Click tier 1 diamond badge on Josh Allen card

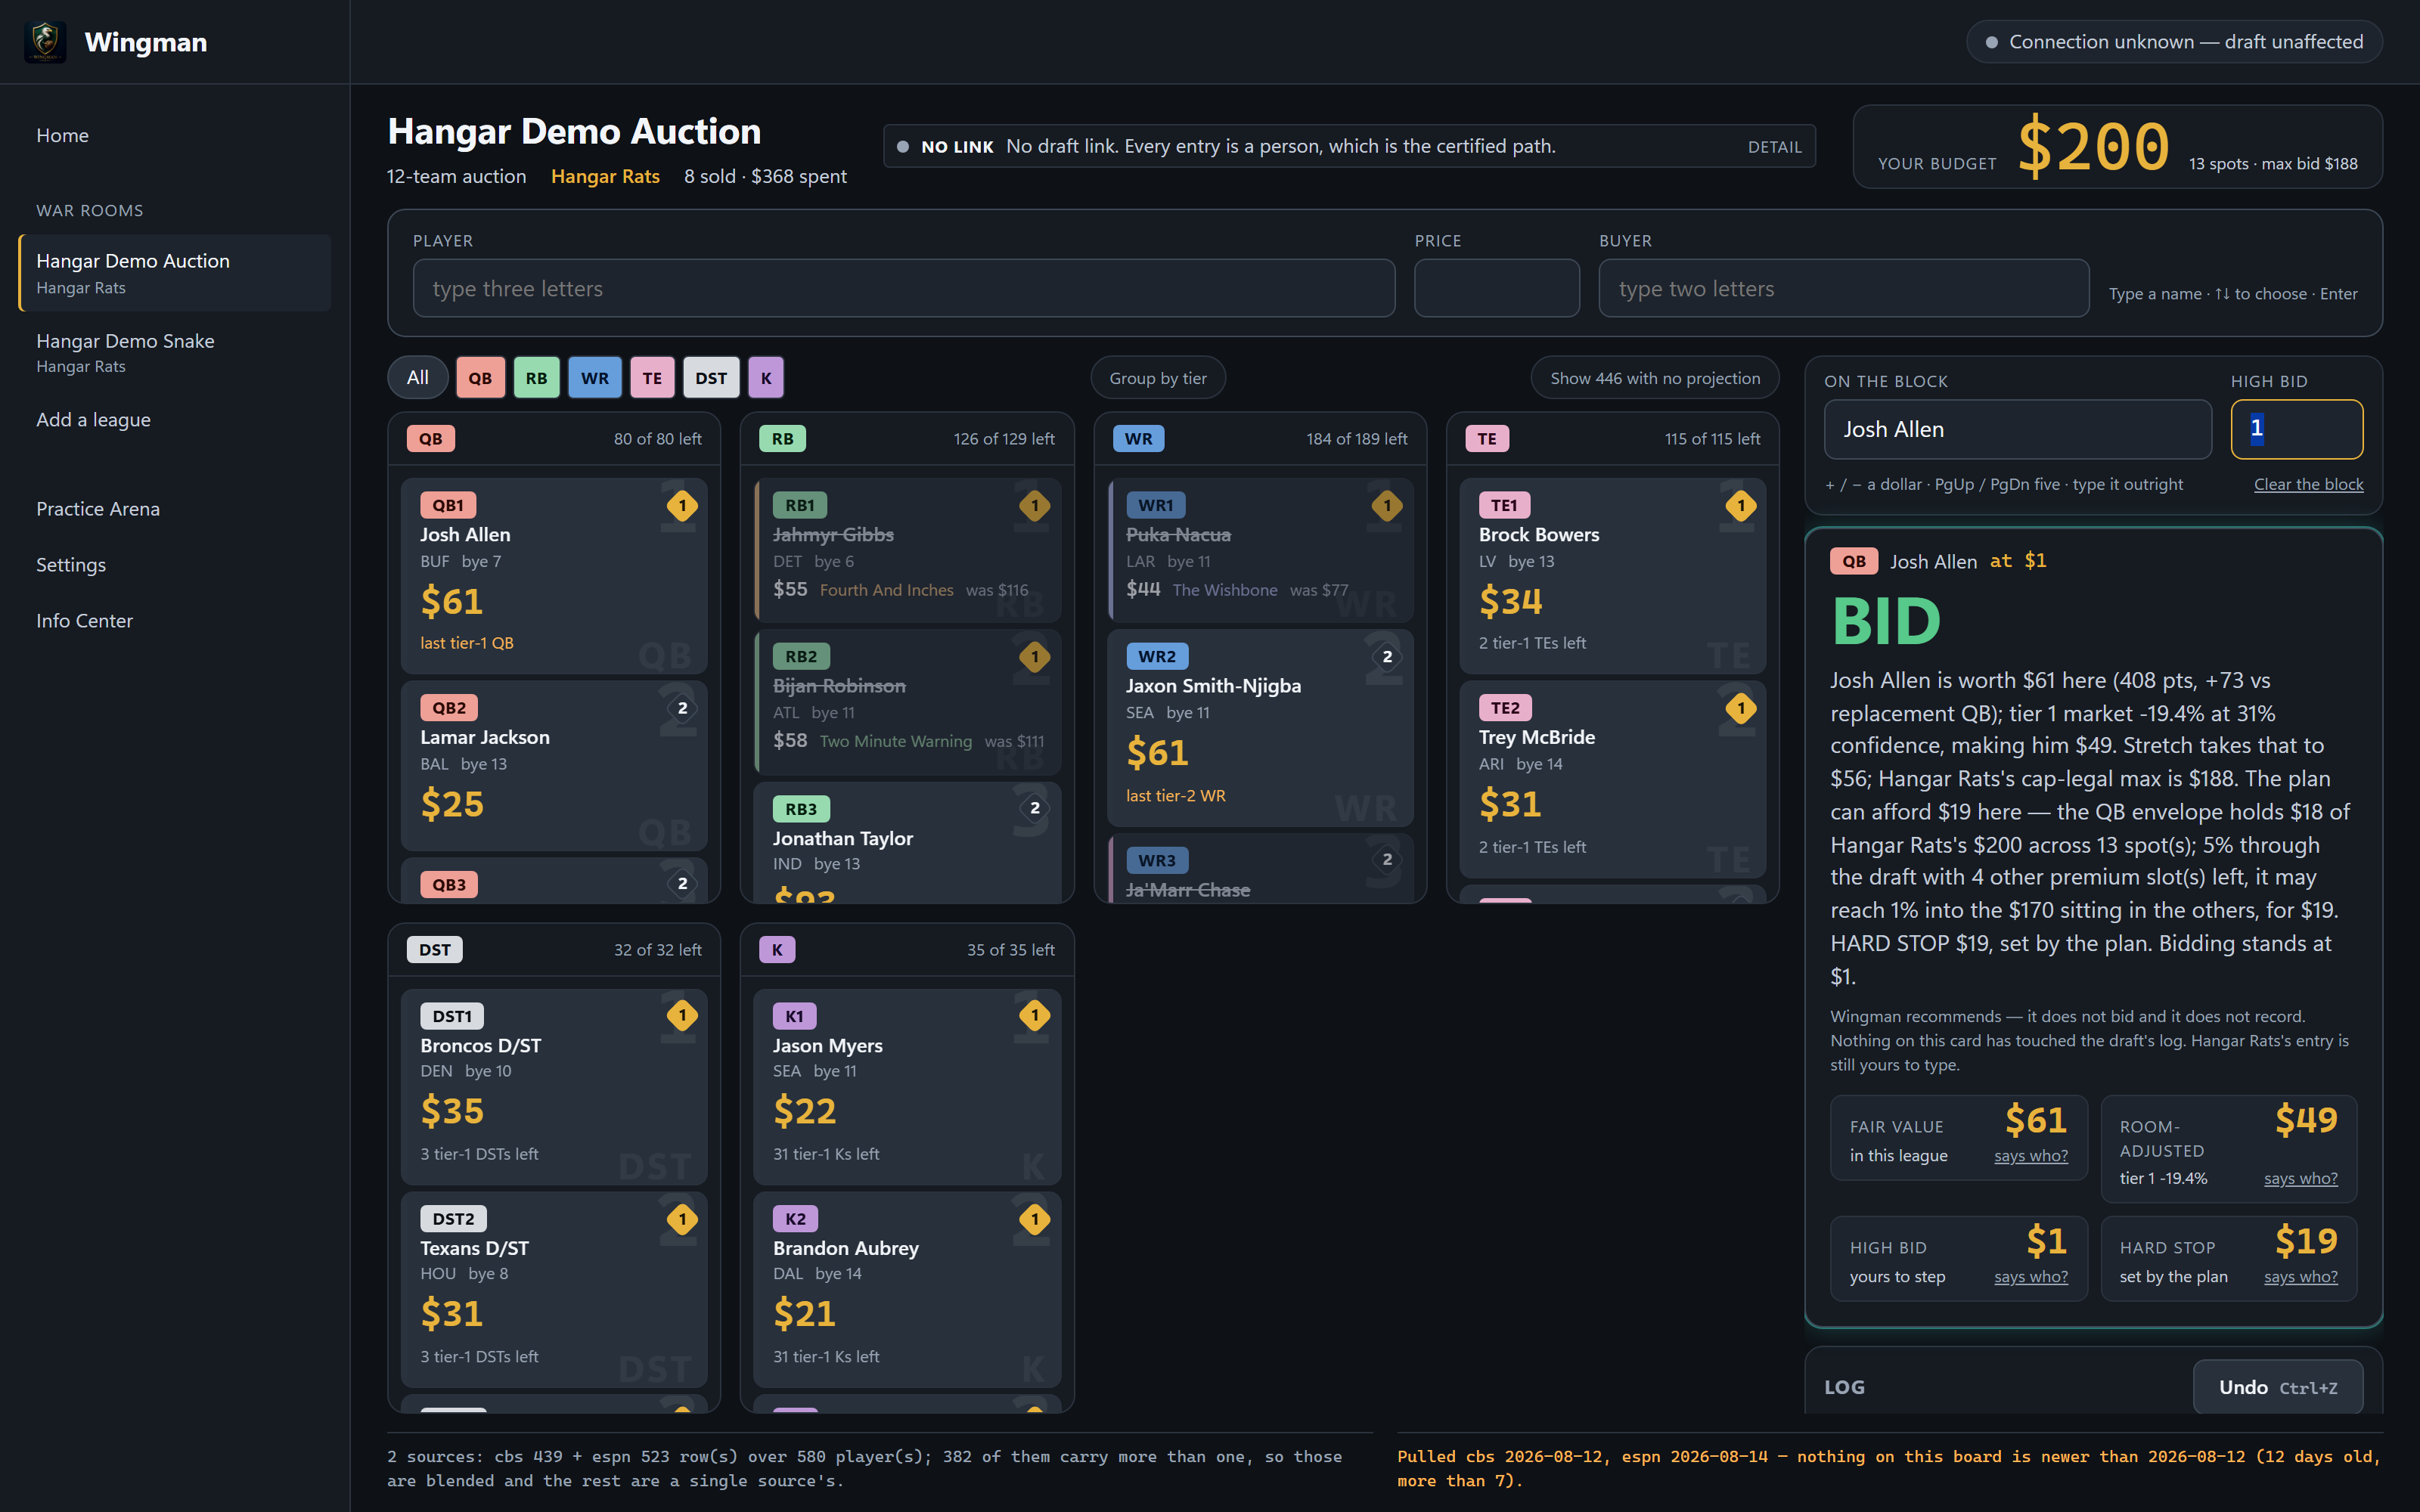coord(682,506)
